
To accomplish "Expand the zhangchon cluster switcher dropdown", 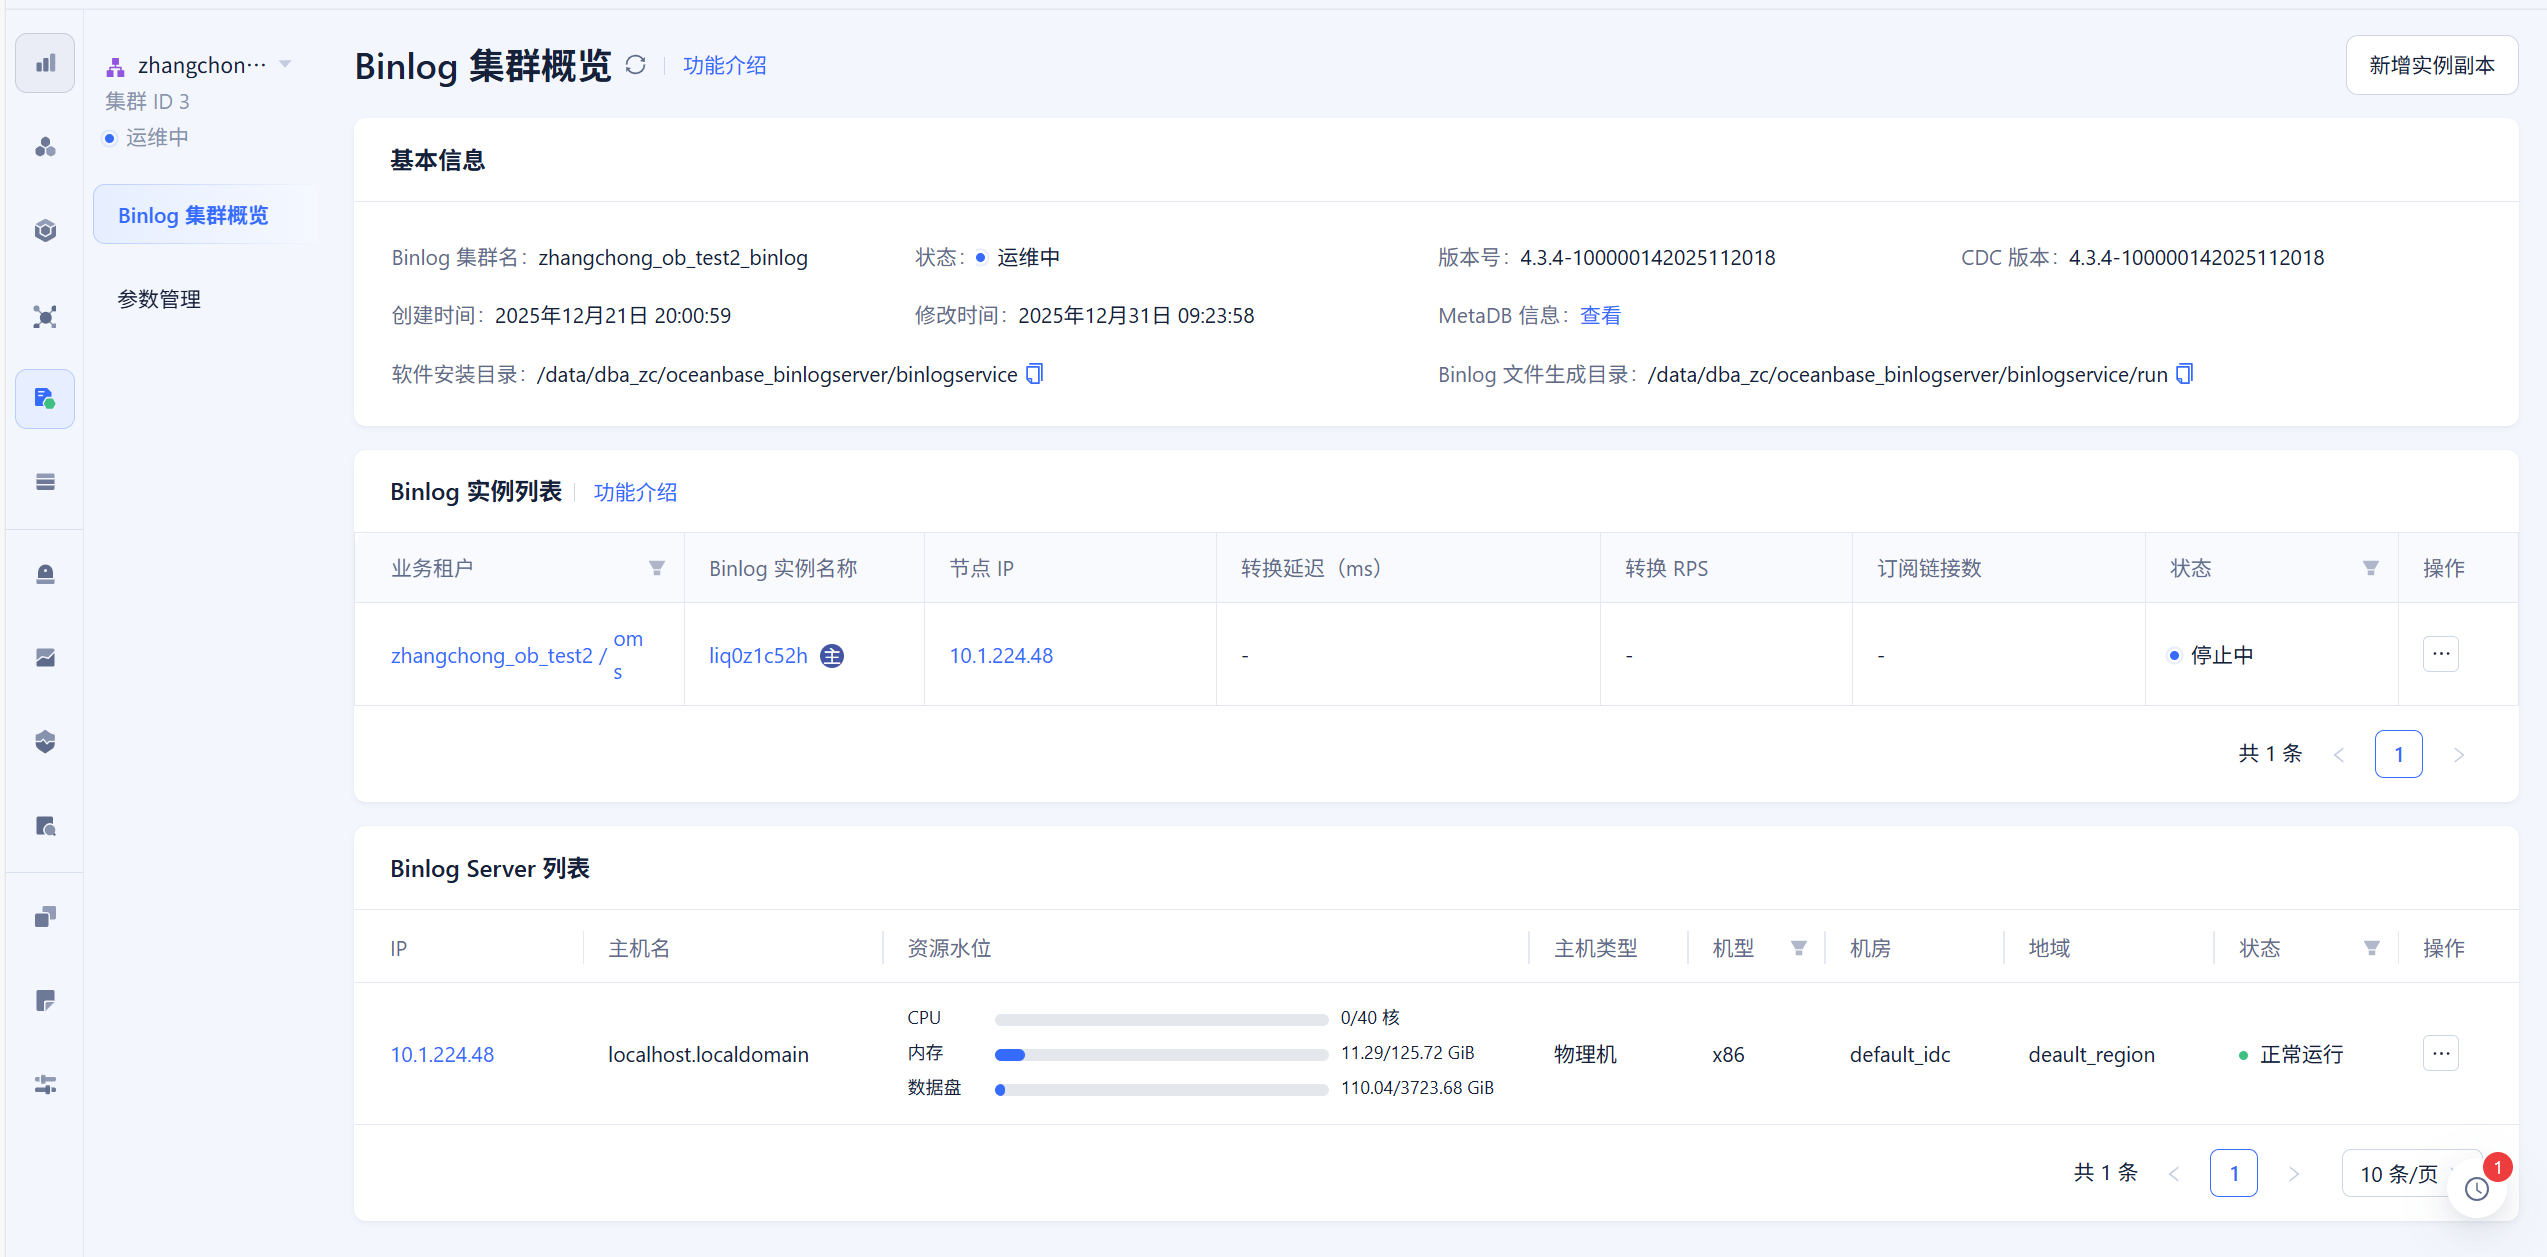I will tap(286, 65).
